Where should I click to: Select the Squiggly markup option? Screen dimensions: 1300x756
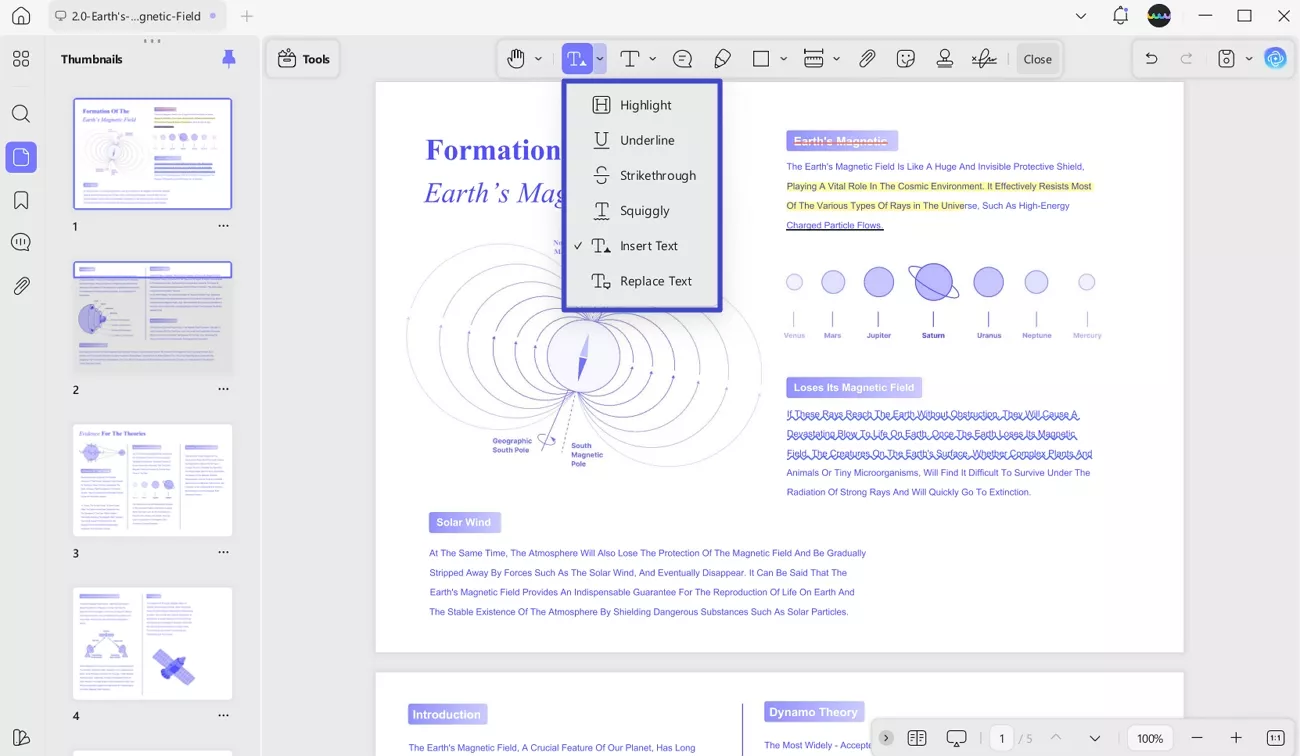pyautogui.click(x=643, y=210)
